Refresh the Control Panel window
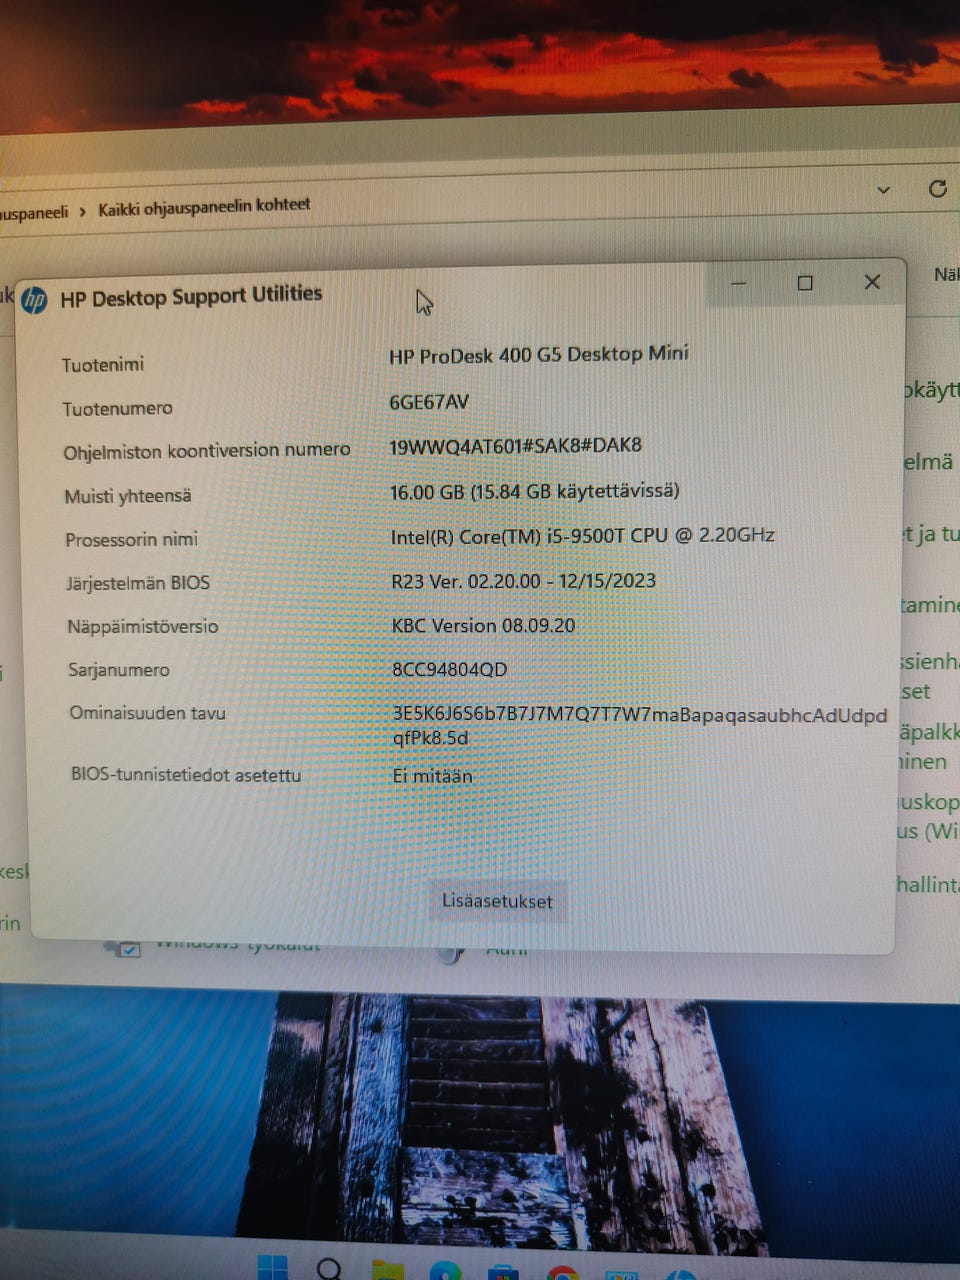The image size is (960, 1280). point(937,188)
